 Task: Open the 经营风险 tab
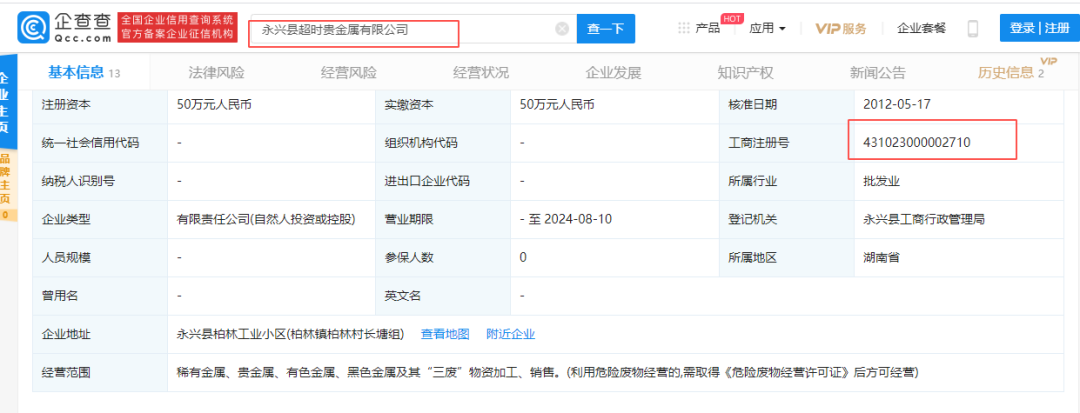(349, 72)
